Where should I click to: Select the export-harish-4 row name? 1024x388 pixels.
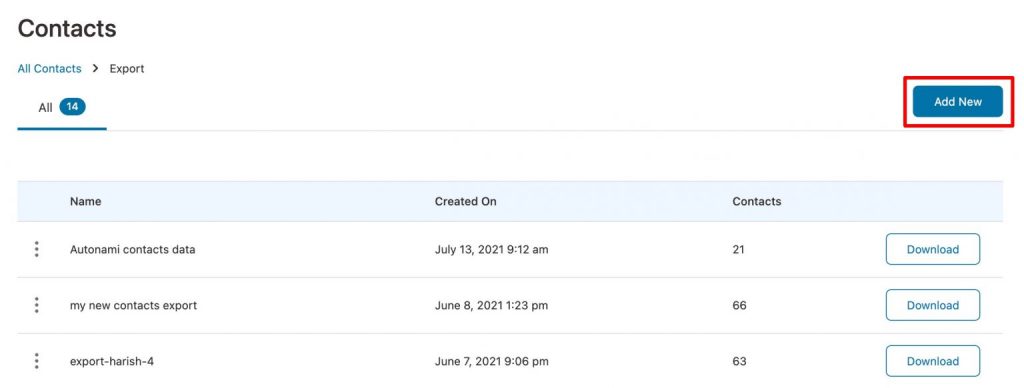(x=112, y=361)
